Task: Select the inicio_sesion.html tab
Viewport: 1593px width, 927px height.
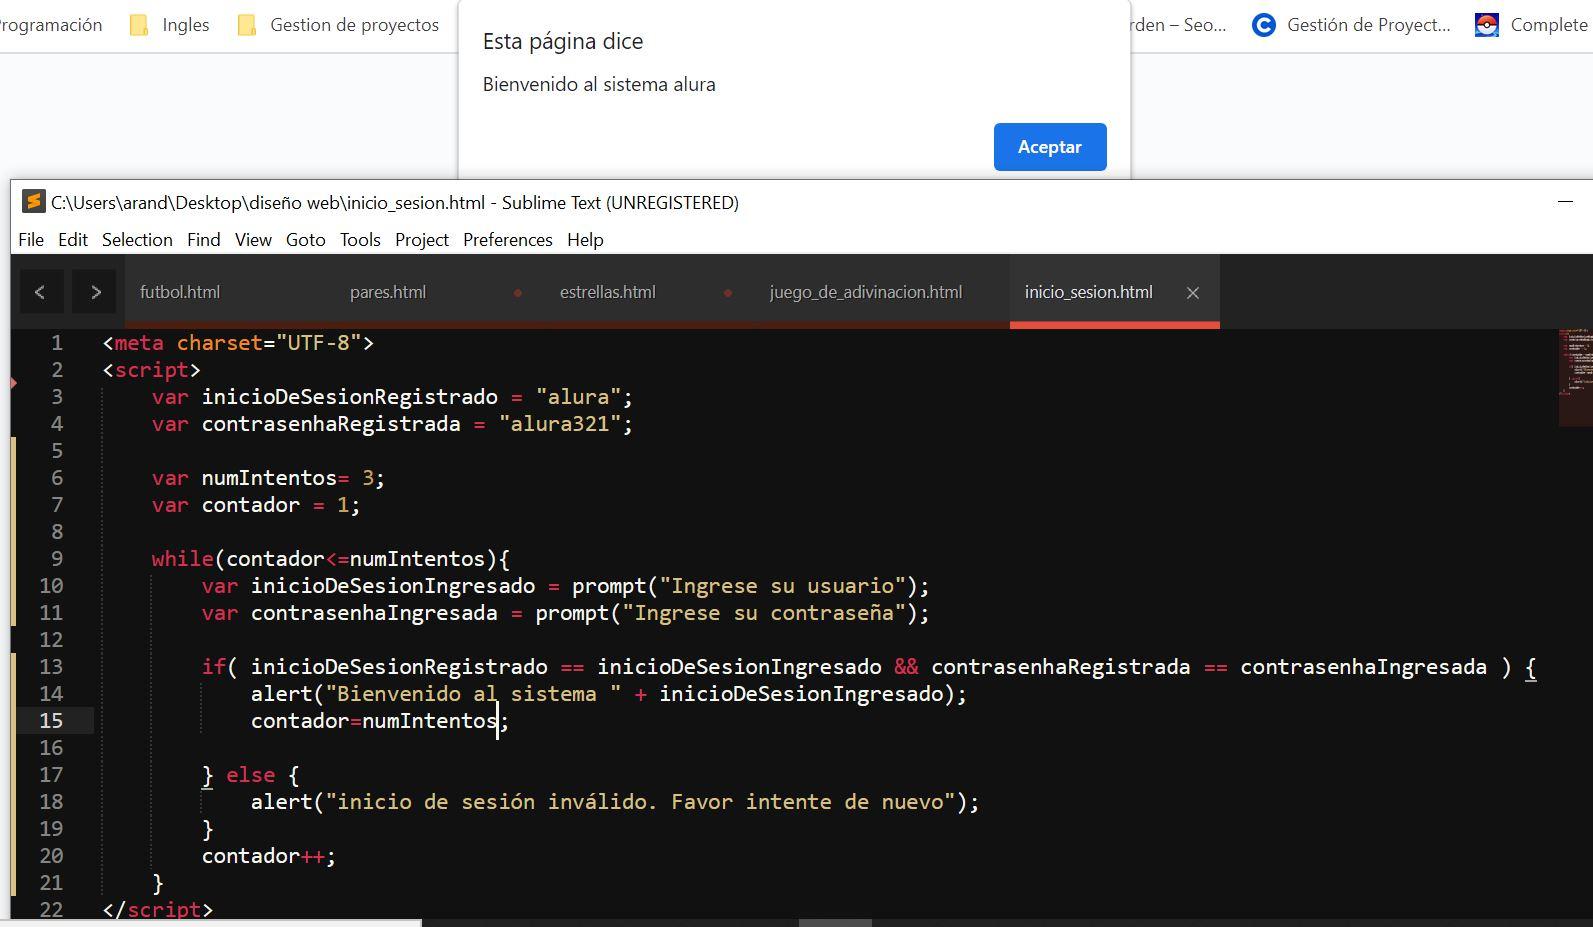Action: [1088, 292]
